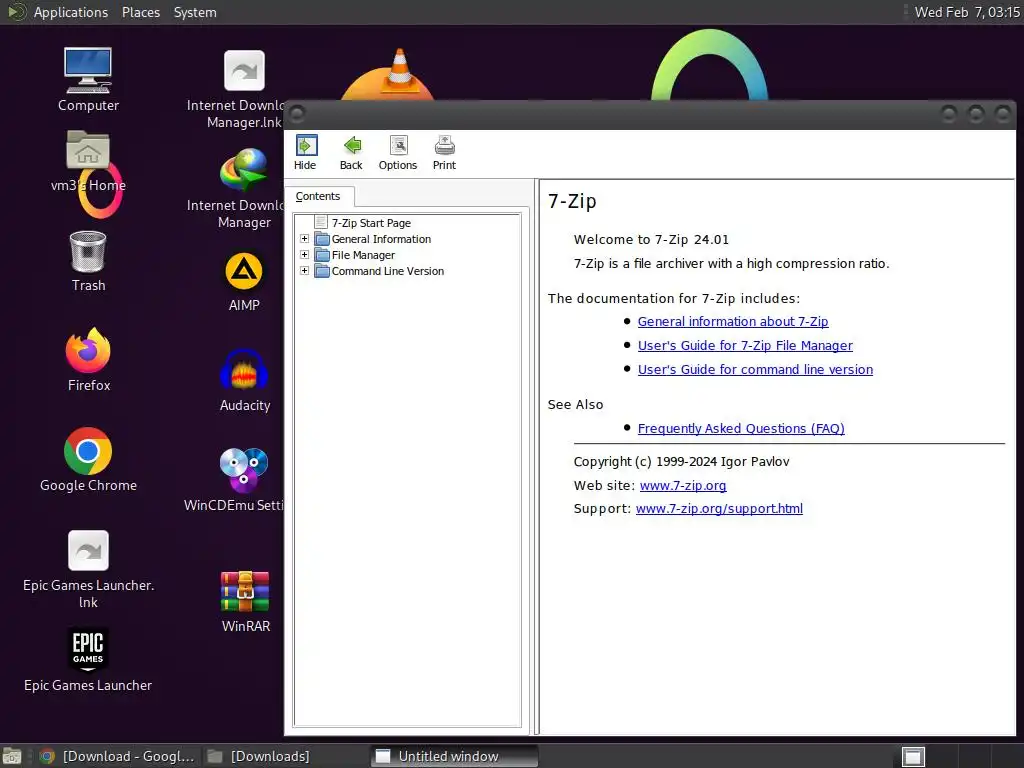
Task: Go Back using the green arrow button
Action: [x=351, y=153]
